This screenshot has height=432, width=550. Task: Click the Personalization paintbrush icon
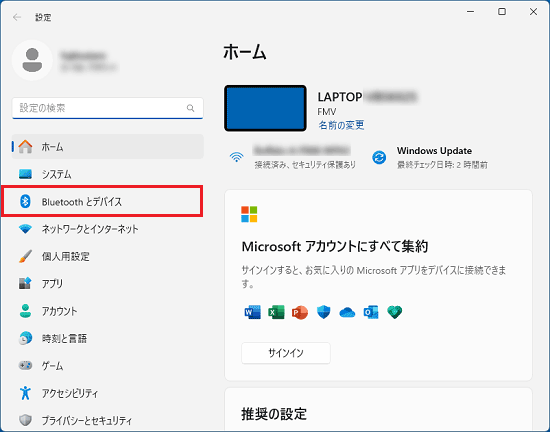25,256
